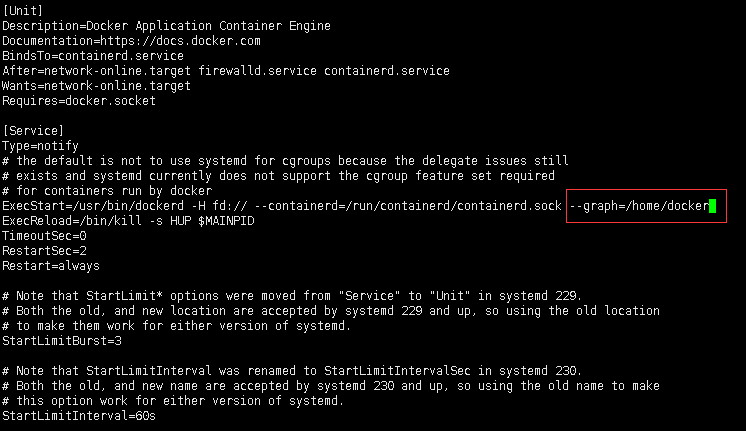Click the Description=Docker Application Container Engine line
Viewport: 746px width, 431px height.
tap(166, 25)
